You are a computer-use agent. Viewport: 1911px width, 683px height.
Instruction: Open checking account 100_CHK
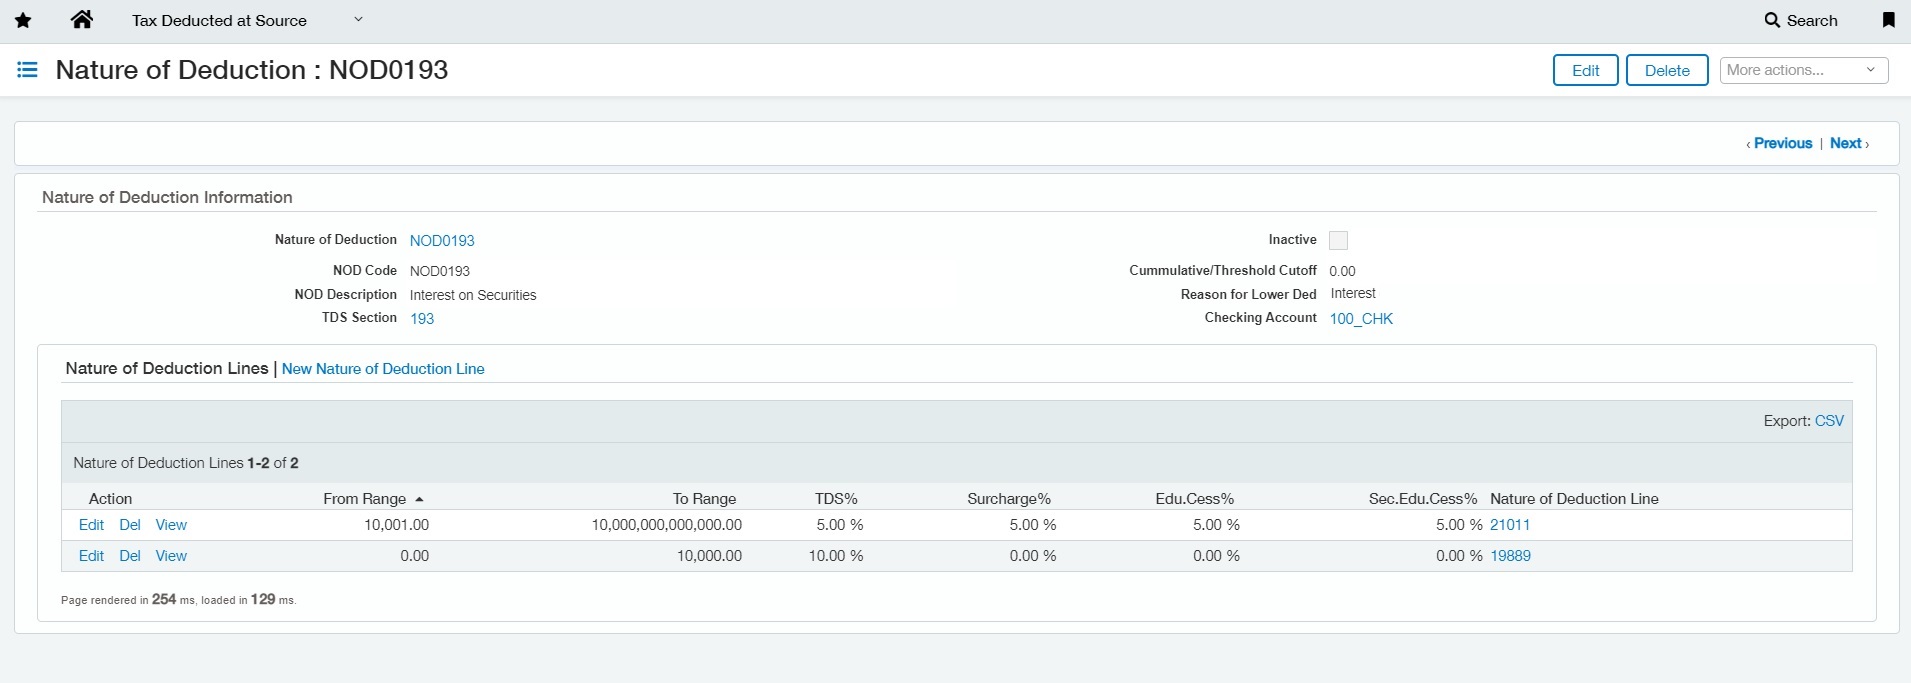click(x=1361, y=319)
